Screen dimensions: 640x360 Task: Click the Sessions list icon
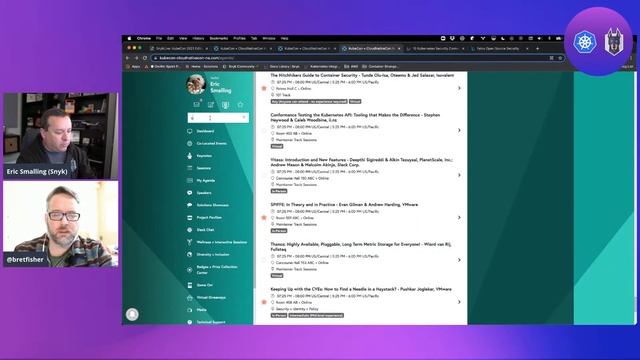point(190,168)
